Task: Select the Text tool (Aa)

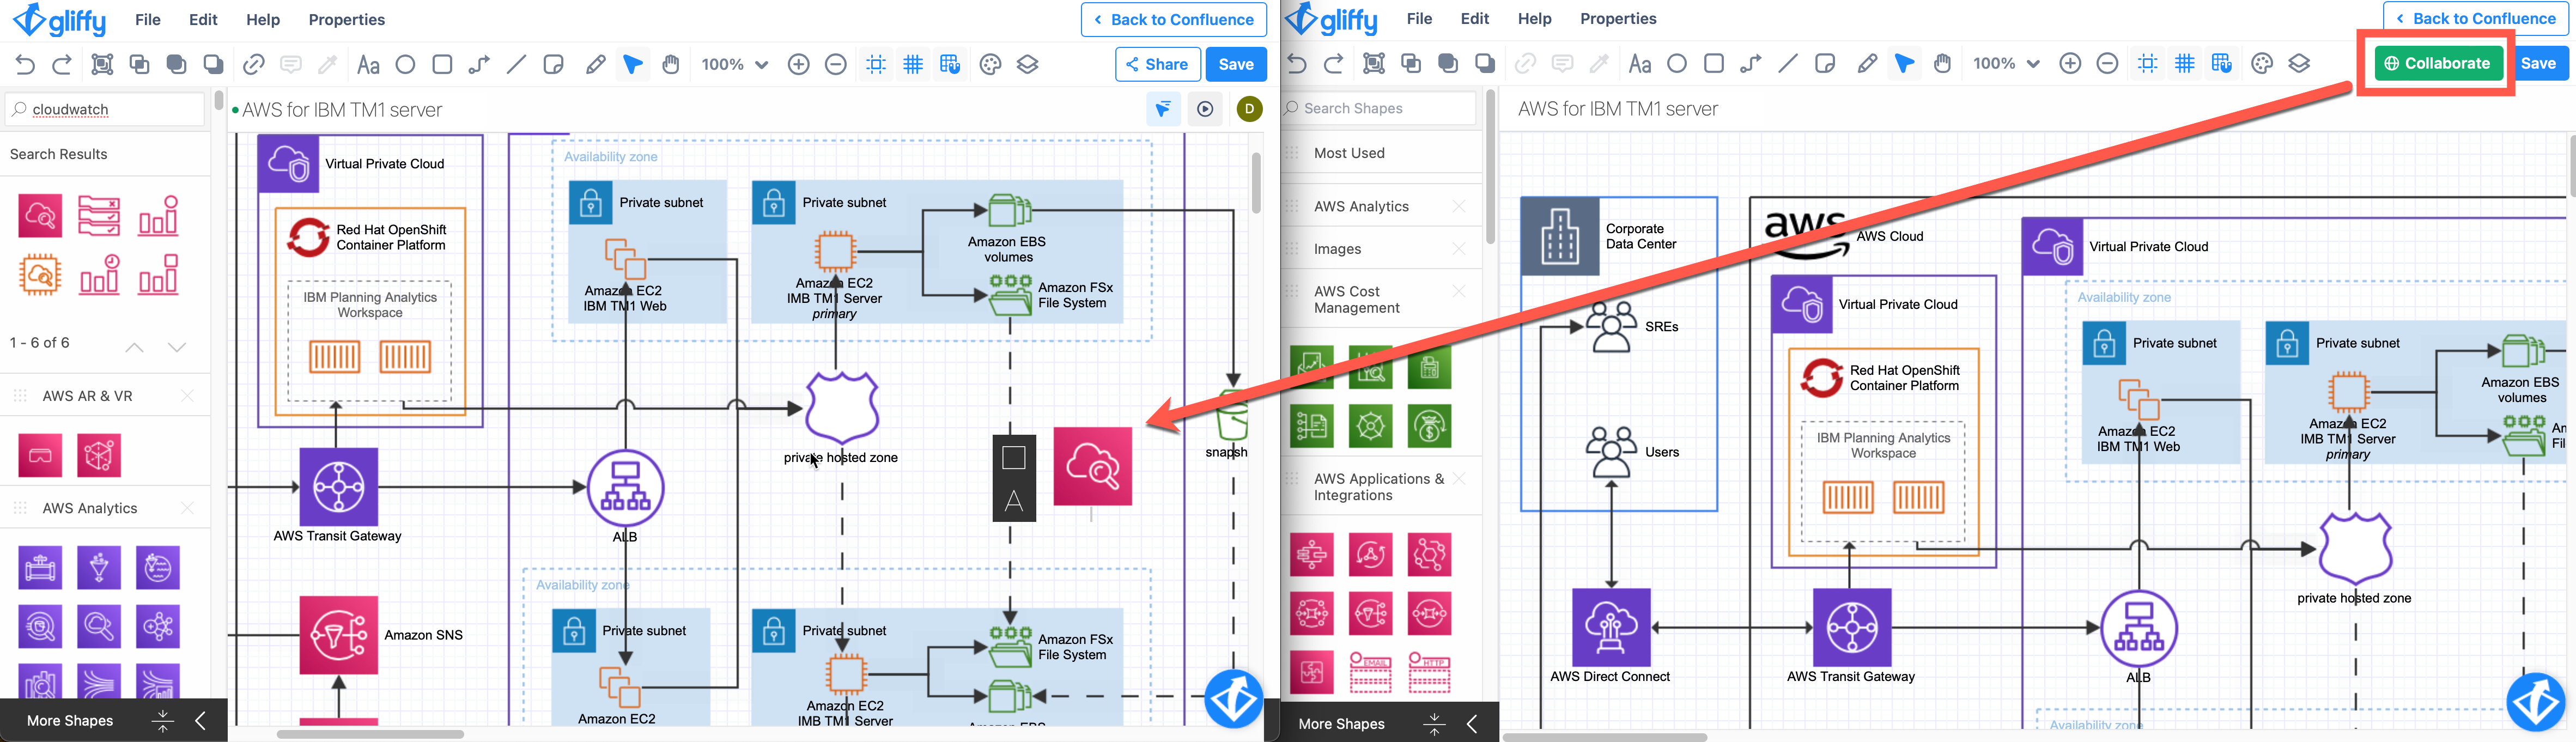Action: click(x=369, y=63)
